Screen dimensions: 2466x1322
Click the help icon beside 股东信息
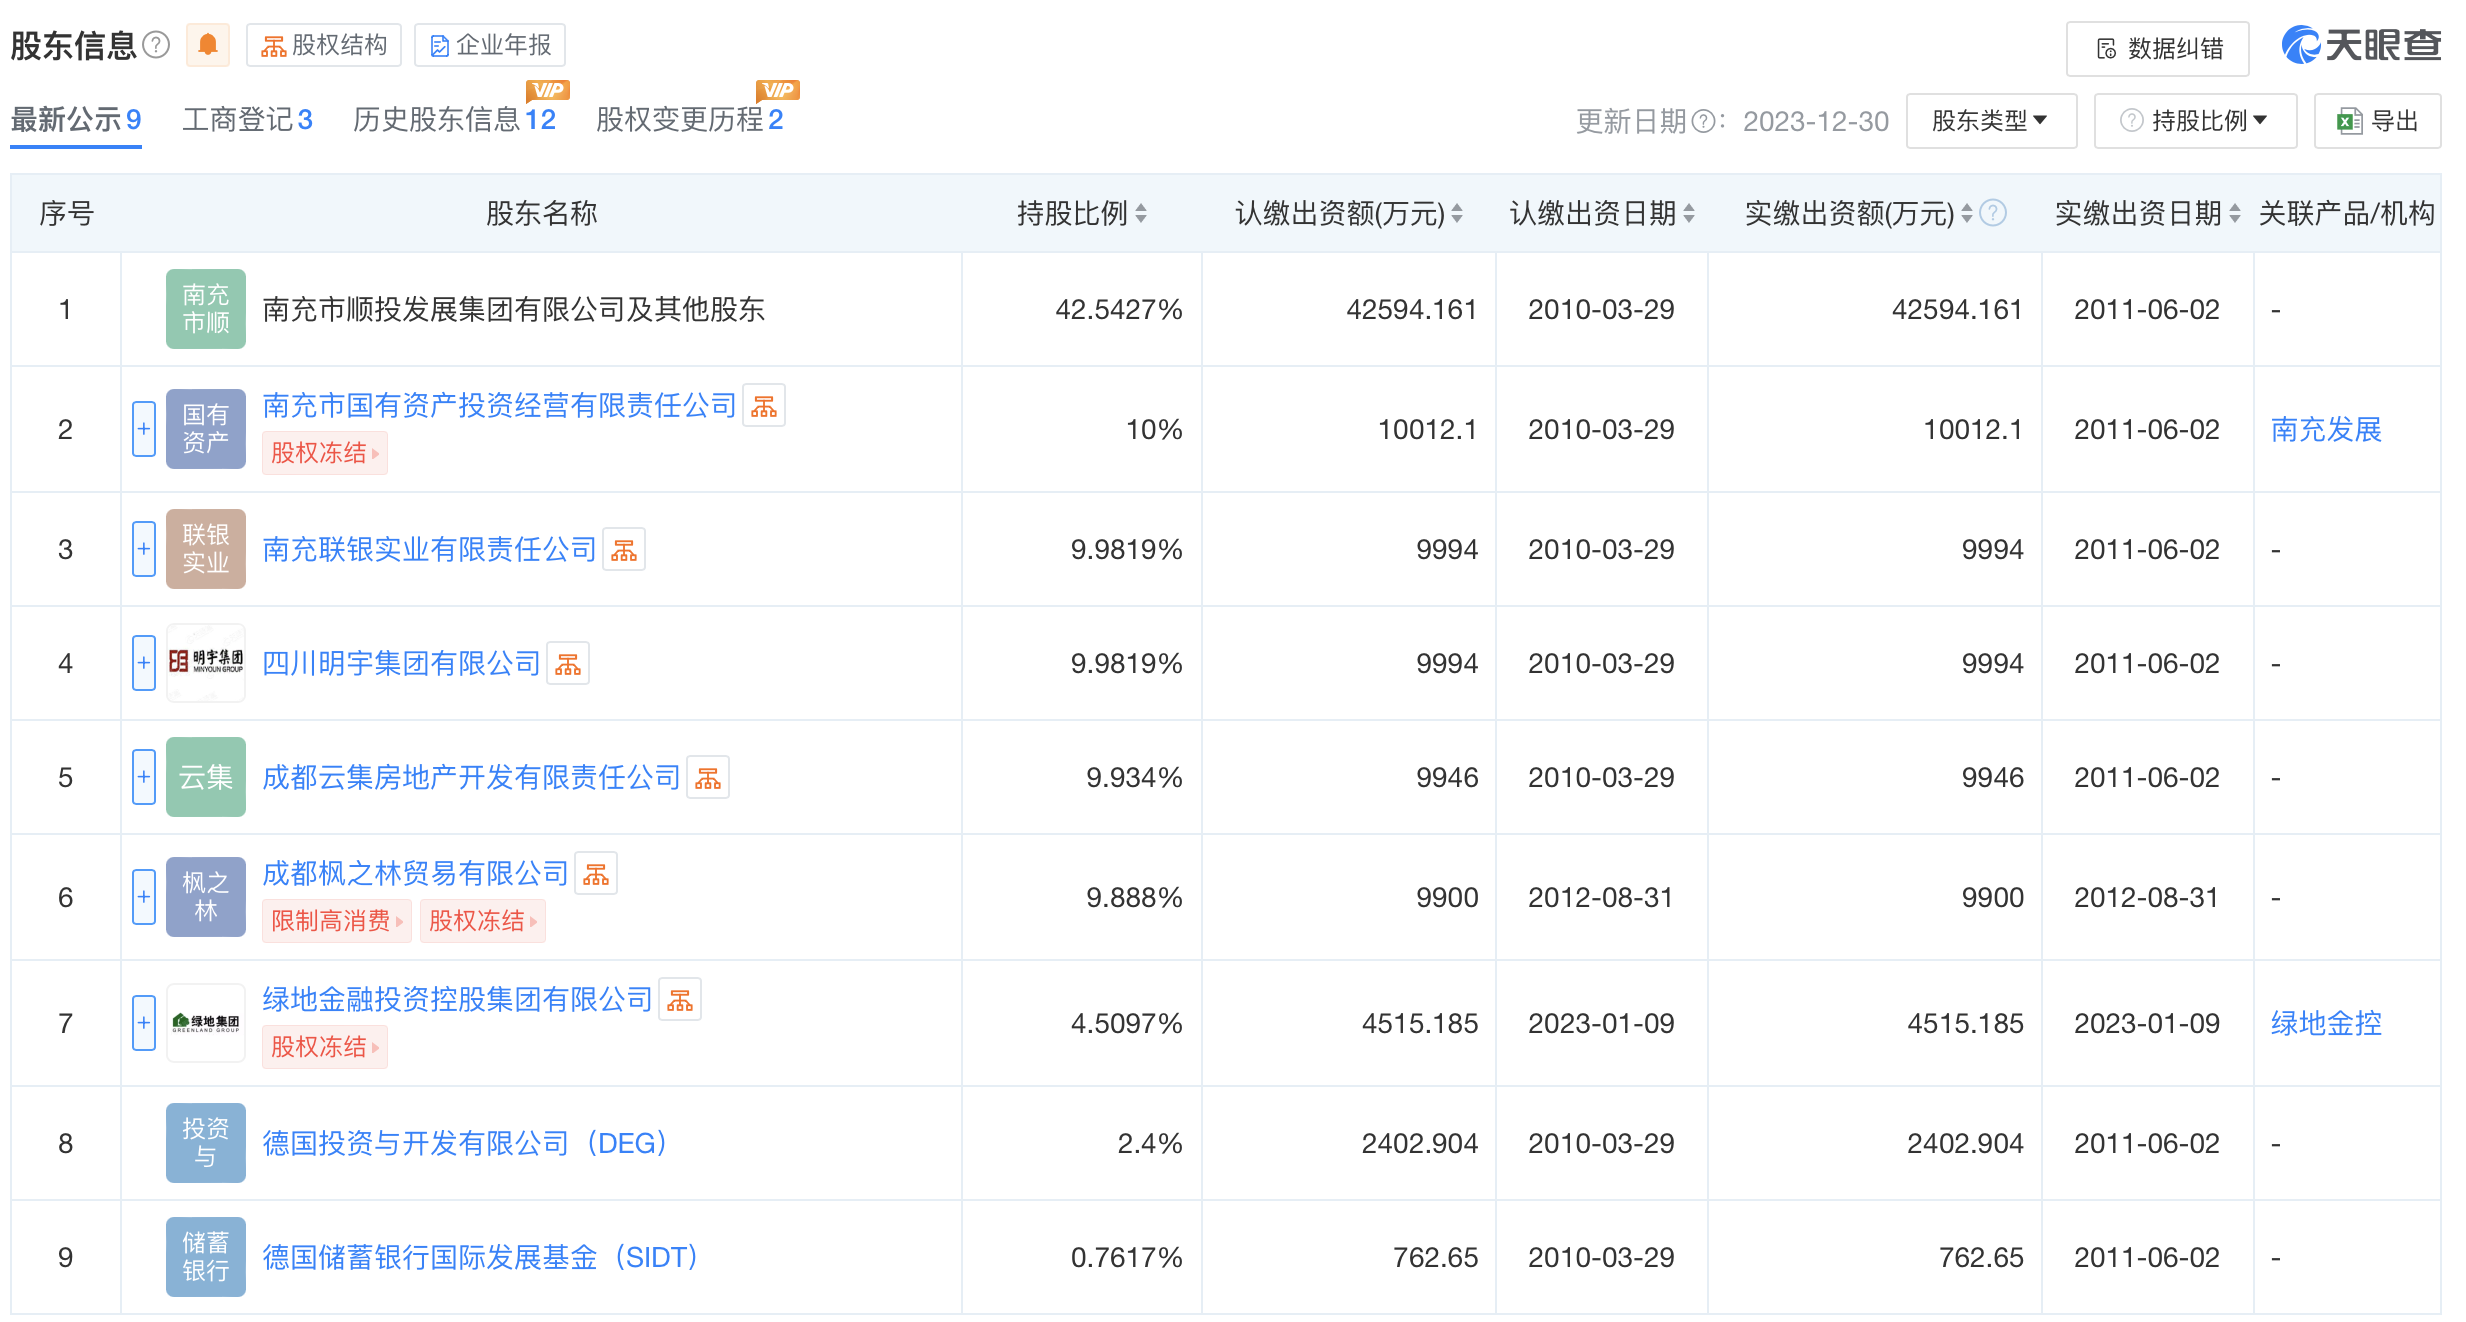tap(156, 45)
